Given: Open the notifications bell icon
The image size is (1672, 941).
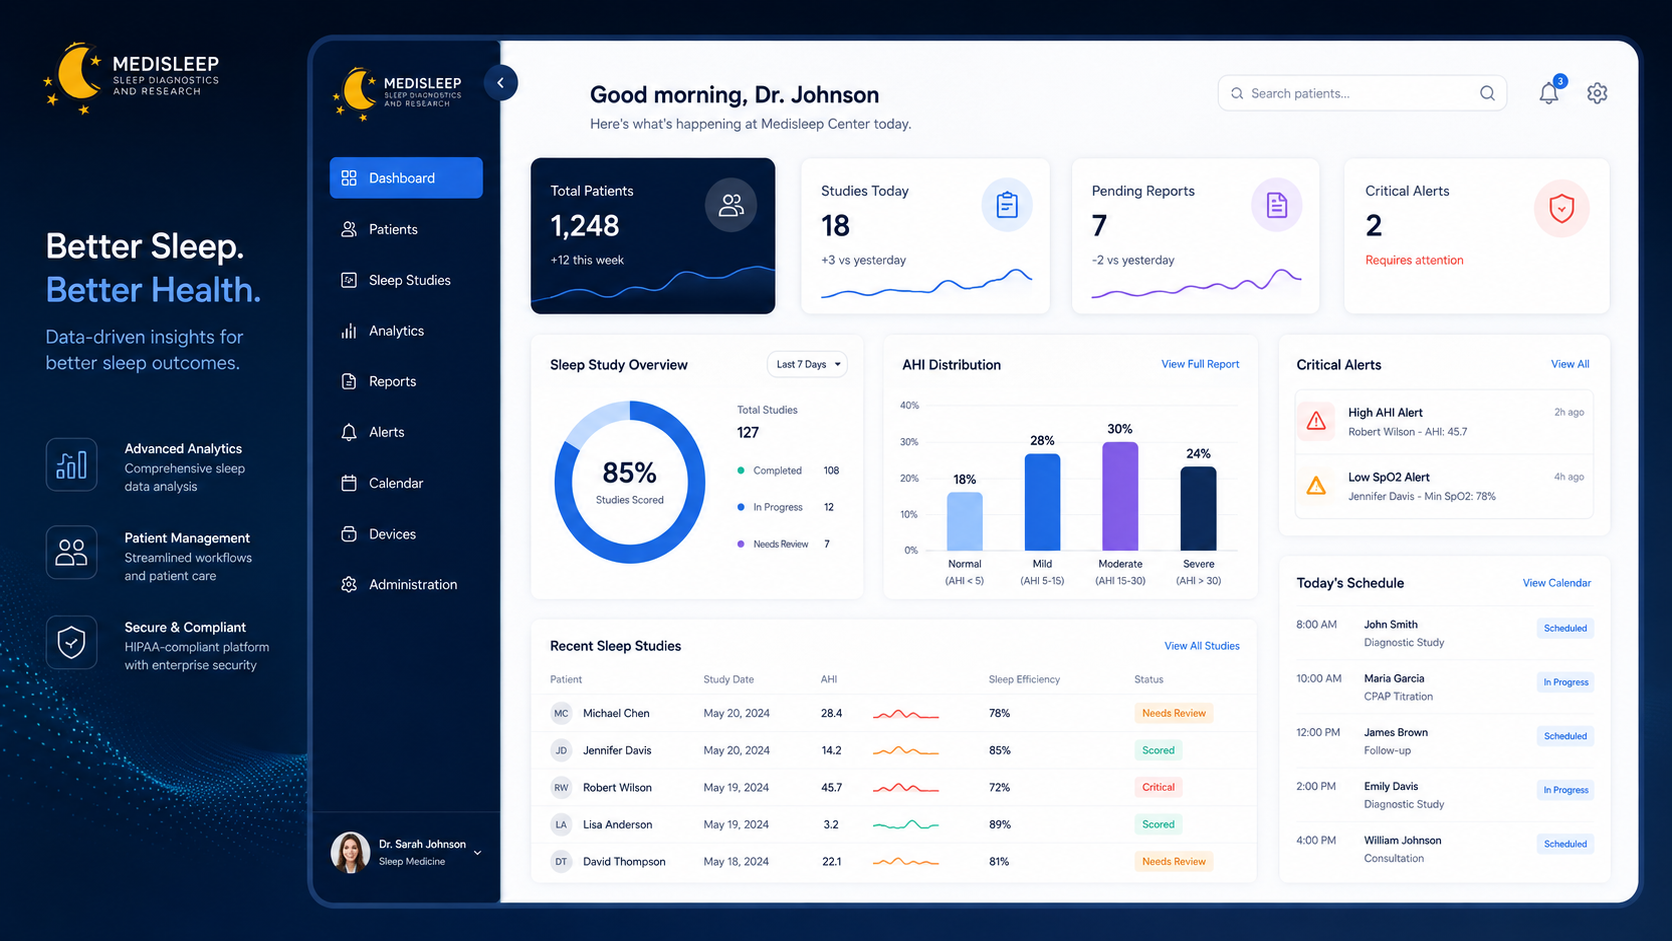Looking at the screenshot, I should pos(1549,93).
